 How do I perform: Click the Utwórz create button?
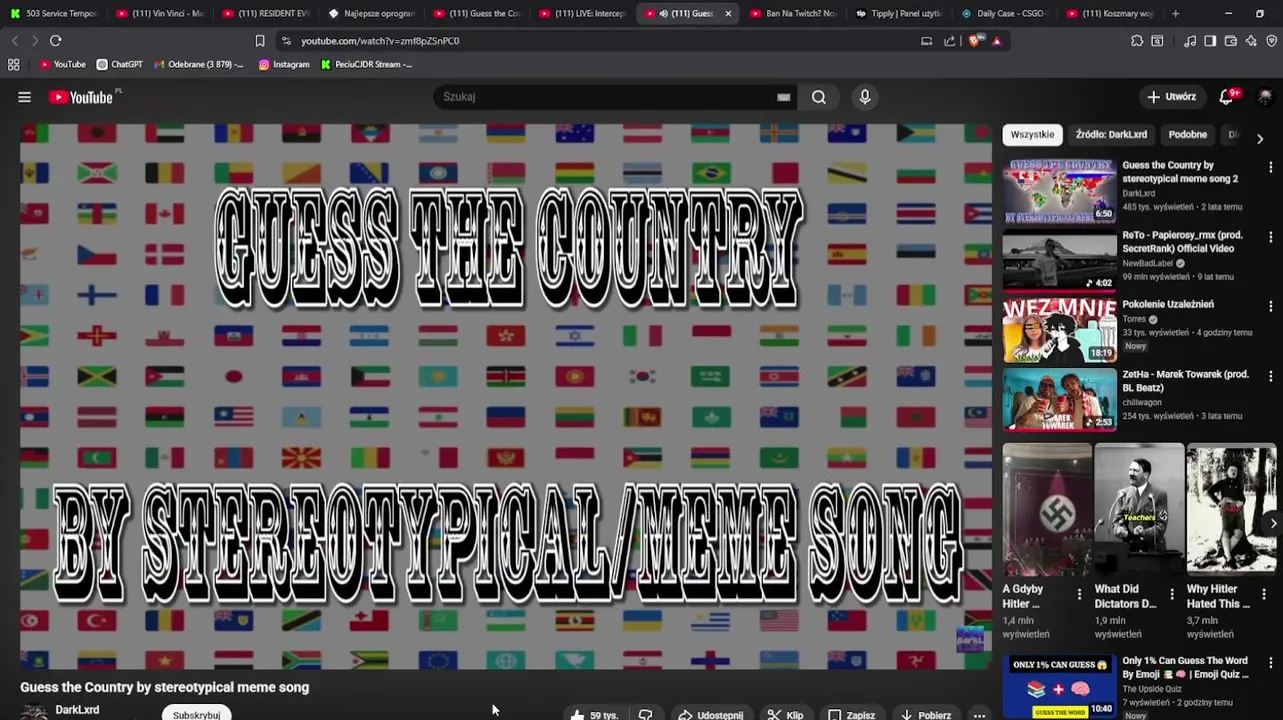[1171, 97]
